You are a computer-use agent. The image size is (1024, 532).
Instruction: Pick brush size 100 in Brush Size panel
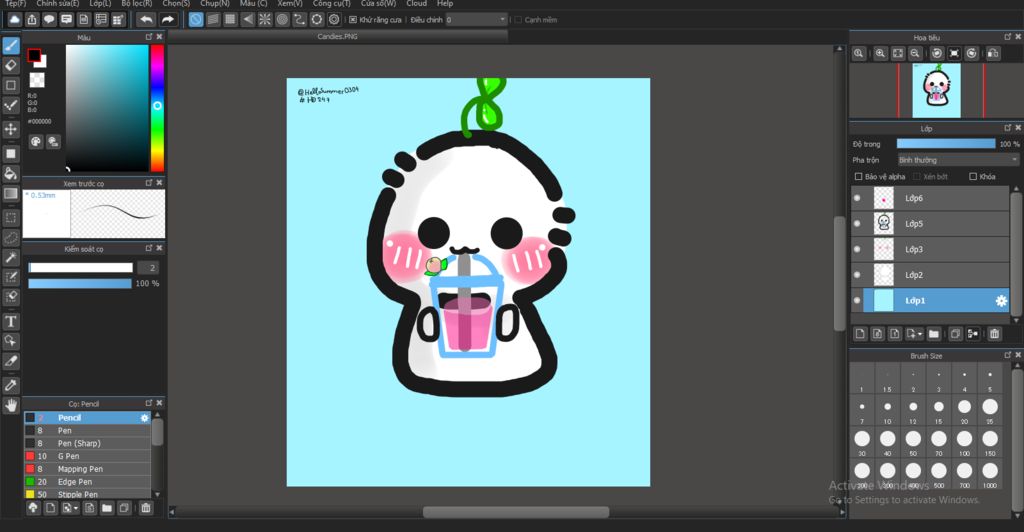point(964,442)
